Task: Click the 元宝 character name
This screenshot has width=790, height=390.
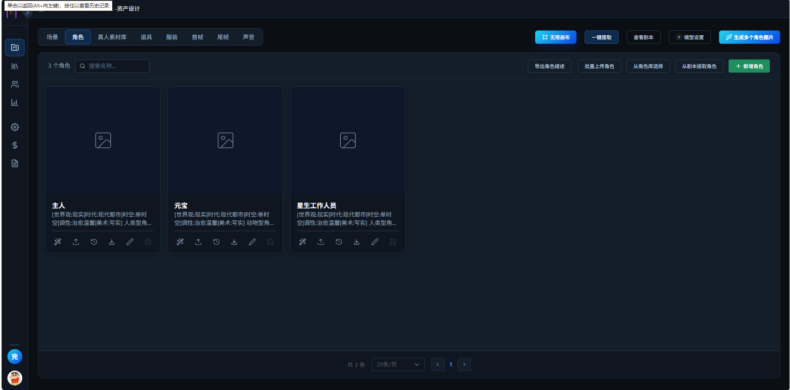Action: [x=181, y=206]
